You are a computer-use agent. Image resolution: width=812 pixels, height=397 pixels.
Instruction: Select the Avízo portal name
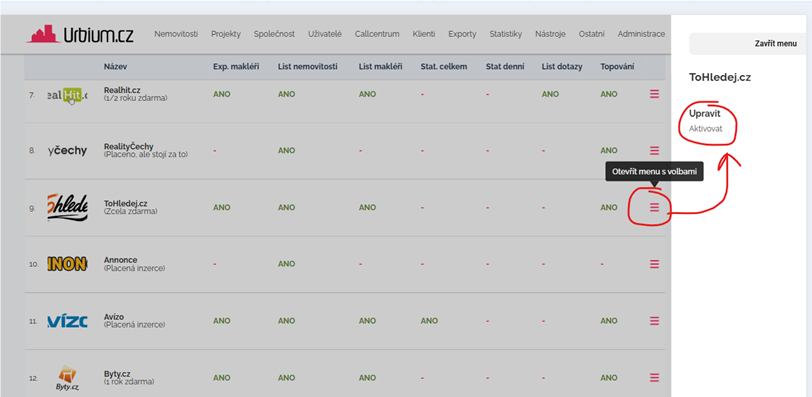pyautogui.click(x=114, y=317)
